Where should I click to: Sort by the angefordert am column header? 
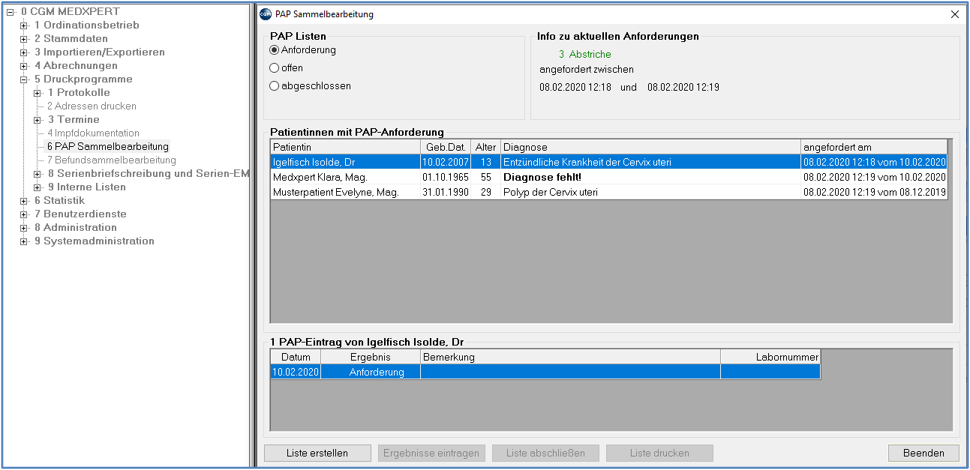point(874,147)
